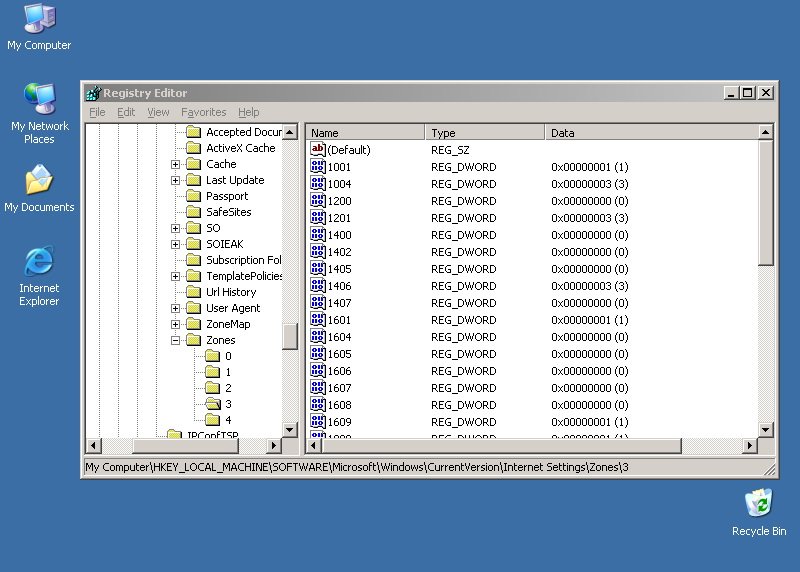Select the value named 1607
Image resolution: width=800 pixels, height=572 pixels.
[x=339, y=388]
